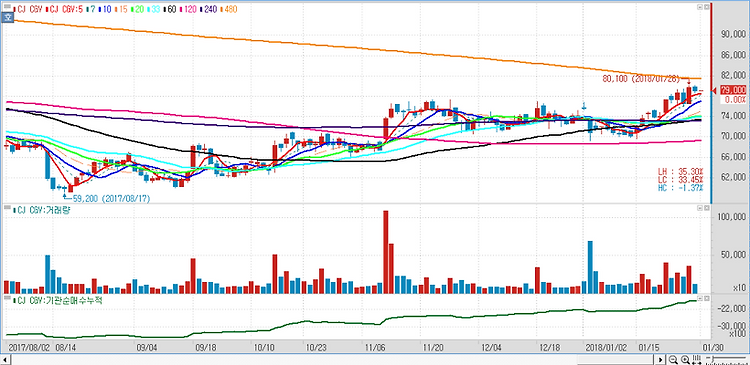Minimize the 거래량 volume pane
This screenshot has height=365, width=750.
[x=700, y=209]
